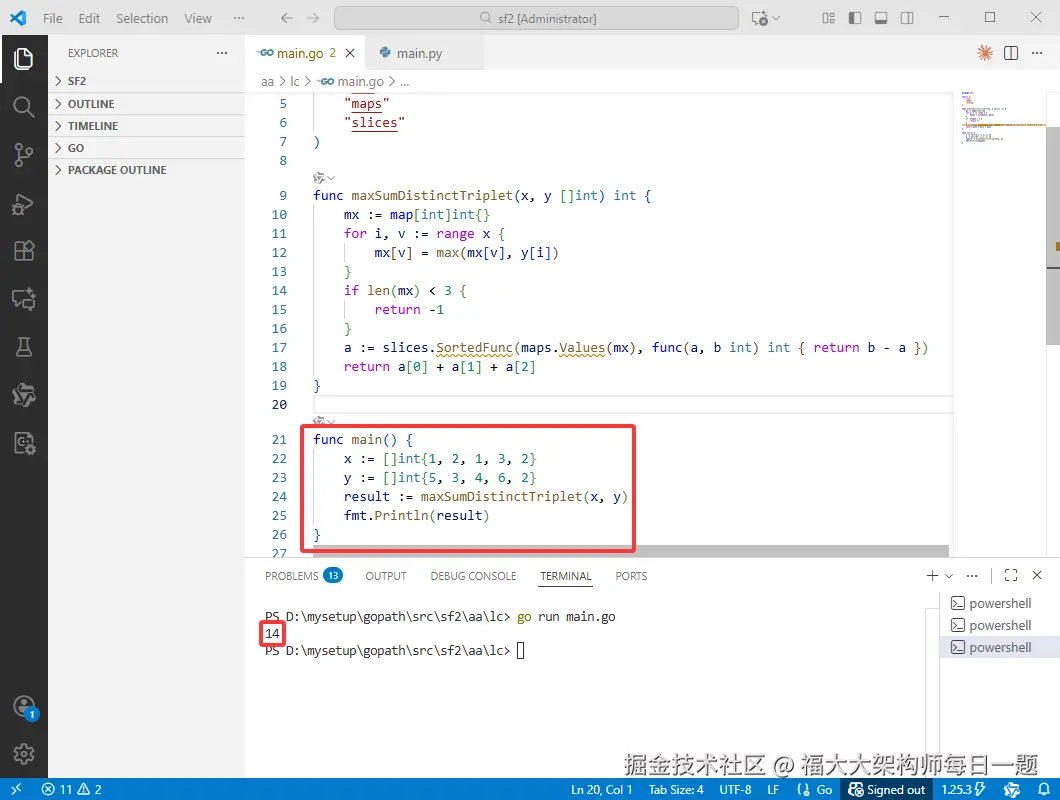
Task: Close the bottom panel
Action: (1037, 575)
